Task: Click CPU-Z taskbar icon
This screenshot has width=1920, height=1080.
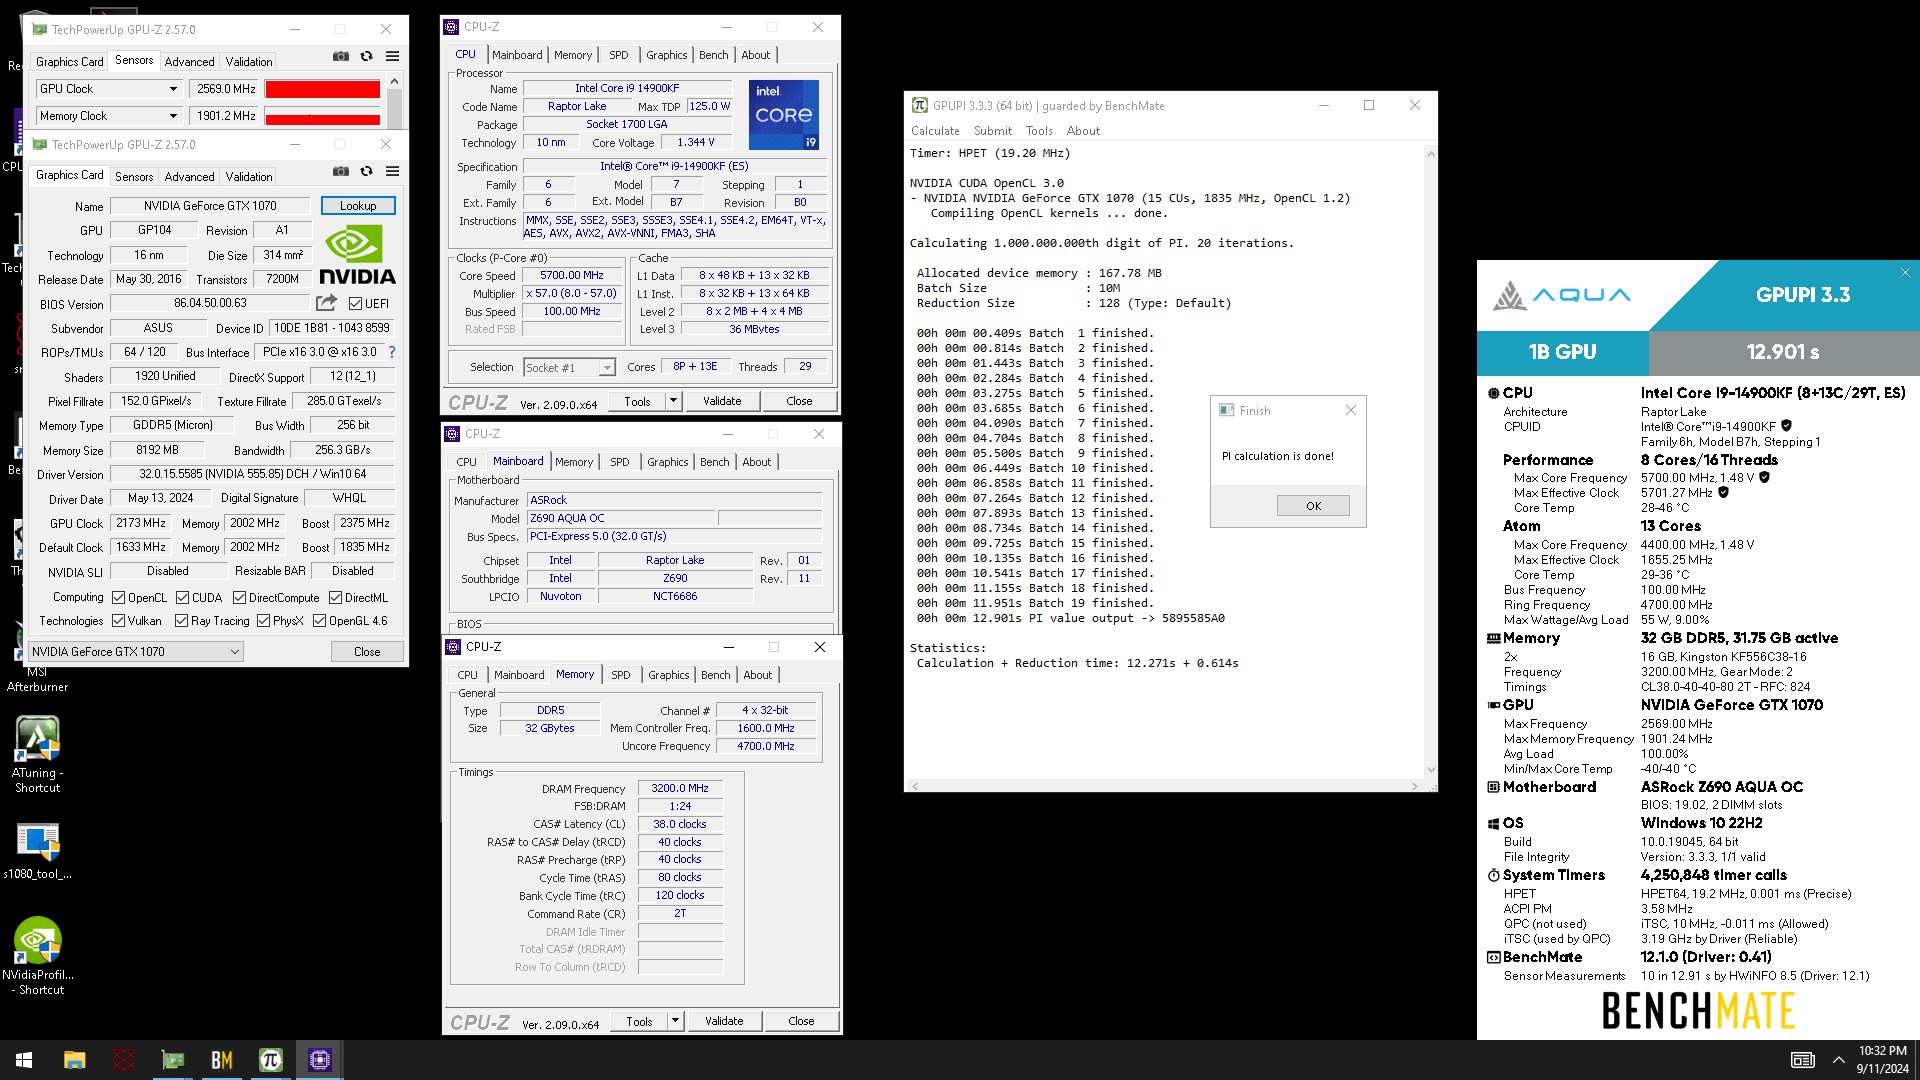Action: click(x=320, y=1060)
